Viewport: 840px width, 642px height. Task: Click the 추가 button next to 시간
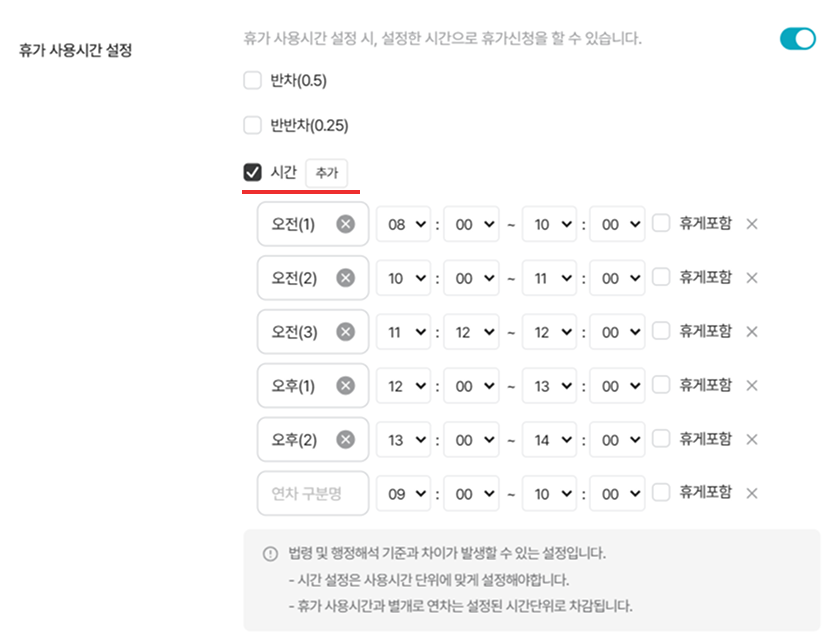pyautogui.click(x=326, y=173)
